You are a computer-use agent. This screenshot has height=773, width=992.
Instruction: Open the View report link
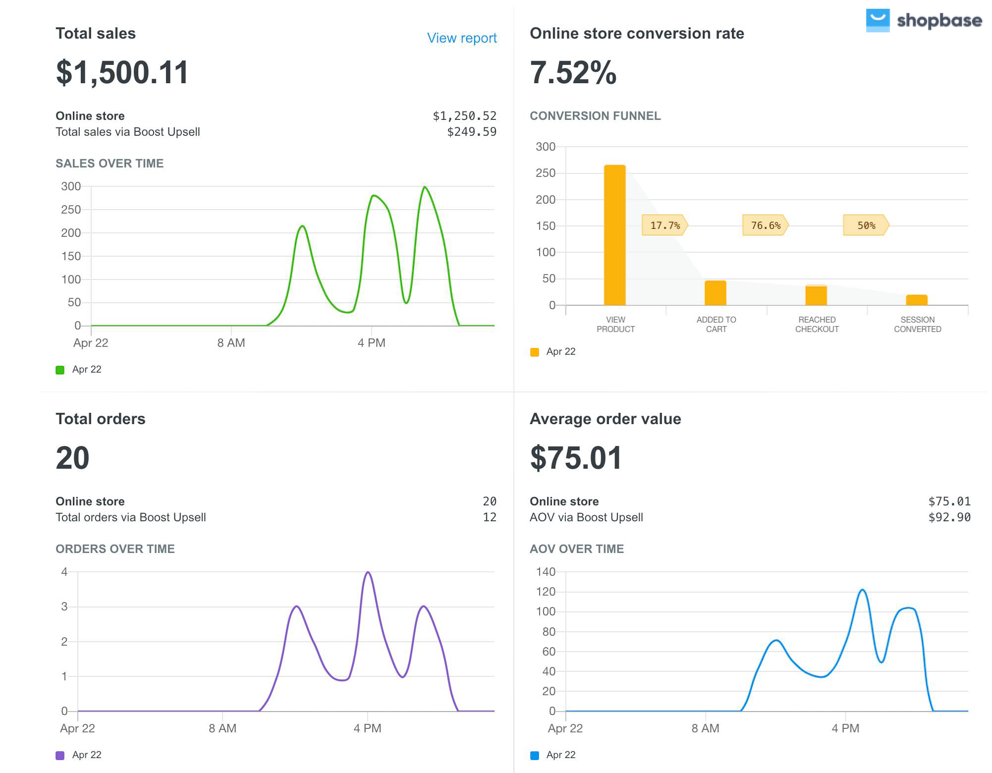461,38
